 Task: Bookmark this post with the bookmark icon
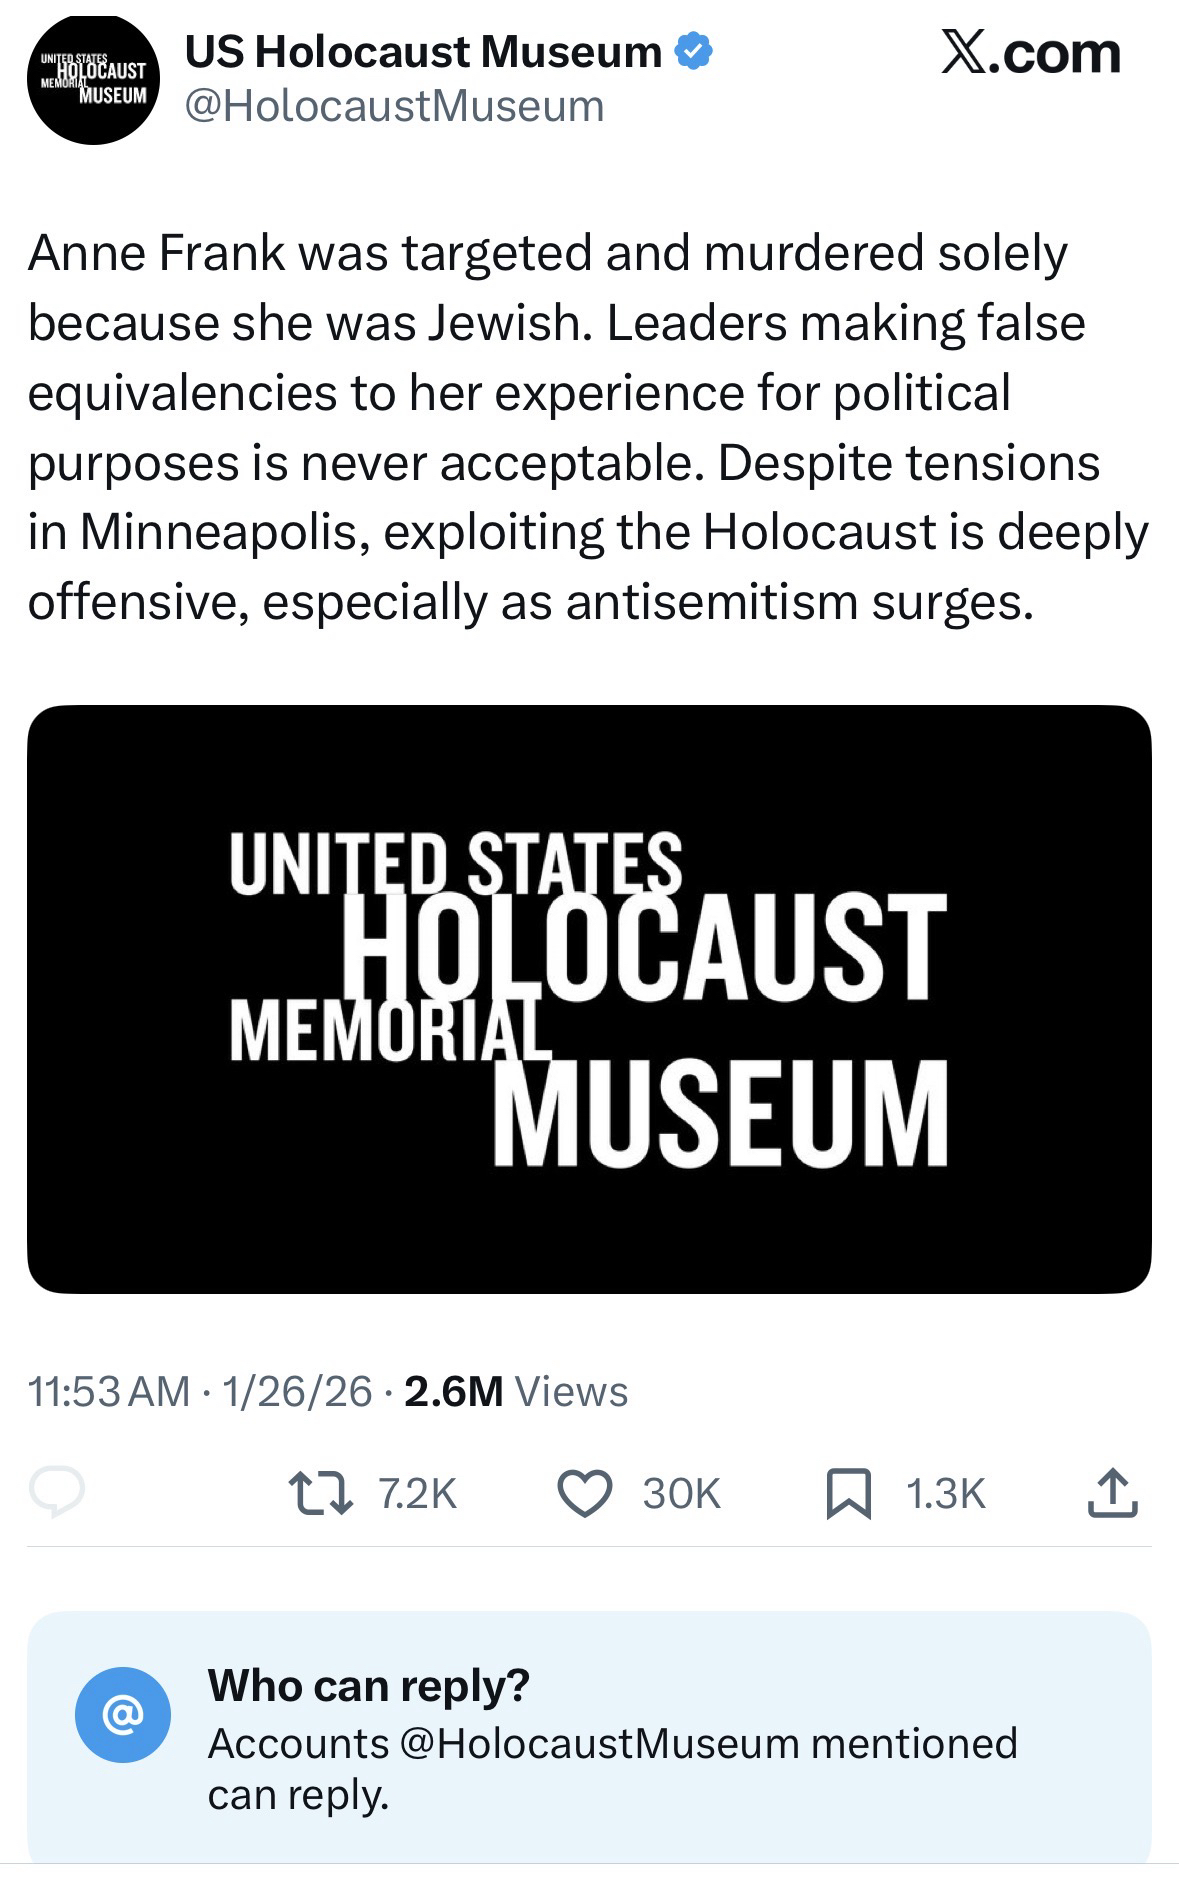(848, 1493)
